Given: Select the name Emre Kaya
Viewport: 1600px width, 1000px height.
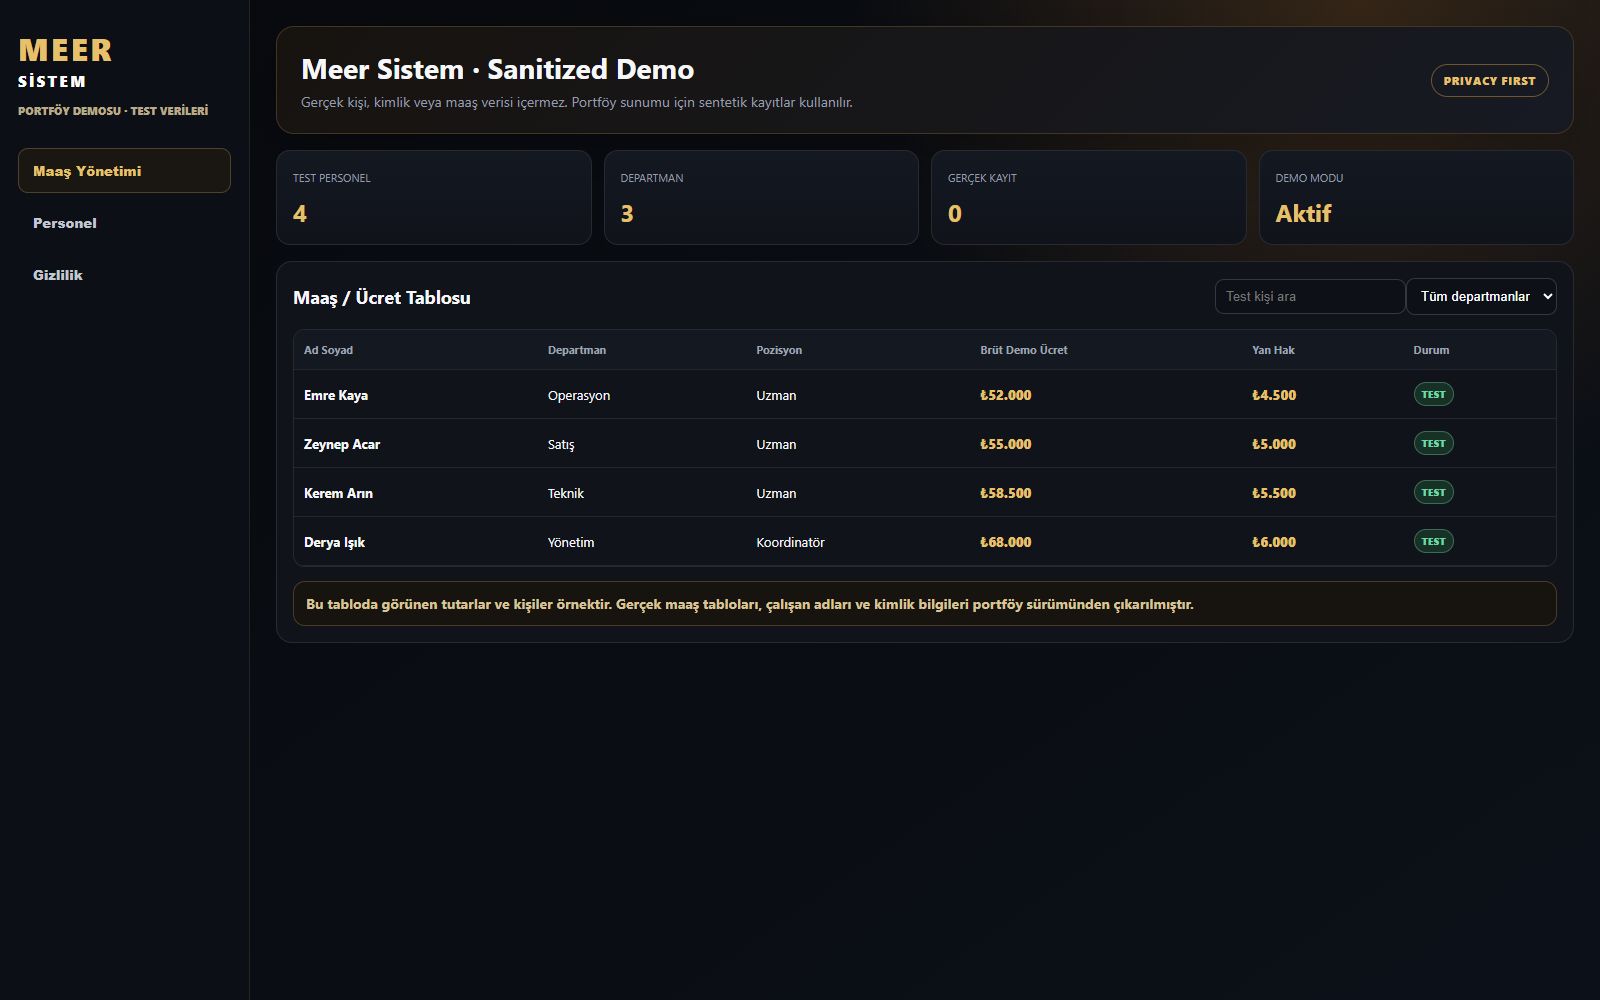Looking at the screenshot, I should (x=336, y=395).
